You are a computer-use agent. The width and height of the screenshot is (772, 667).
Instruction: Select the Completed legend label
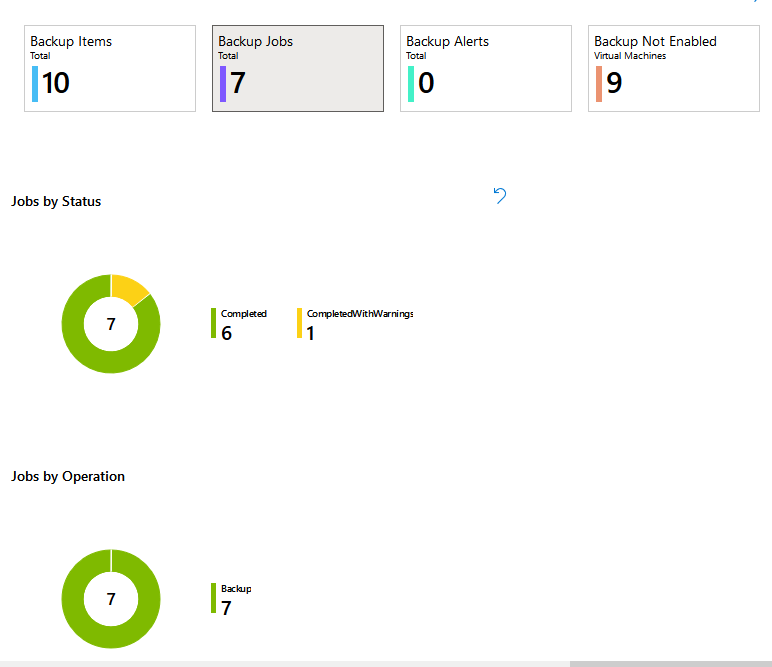point(243,314)
